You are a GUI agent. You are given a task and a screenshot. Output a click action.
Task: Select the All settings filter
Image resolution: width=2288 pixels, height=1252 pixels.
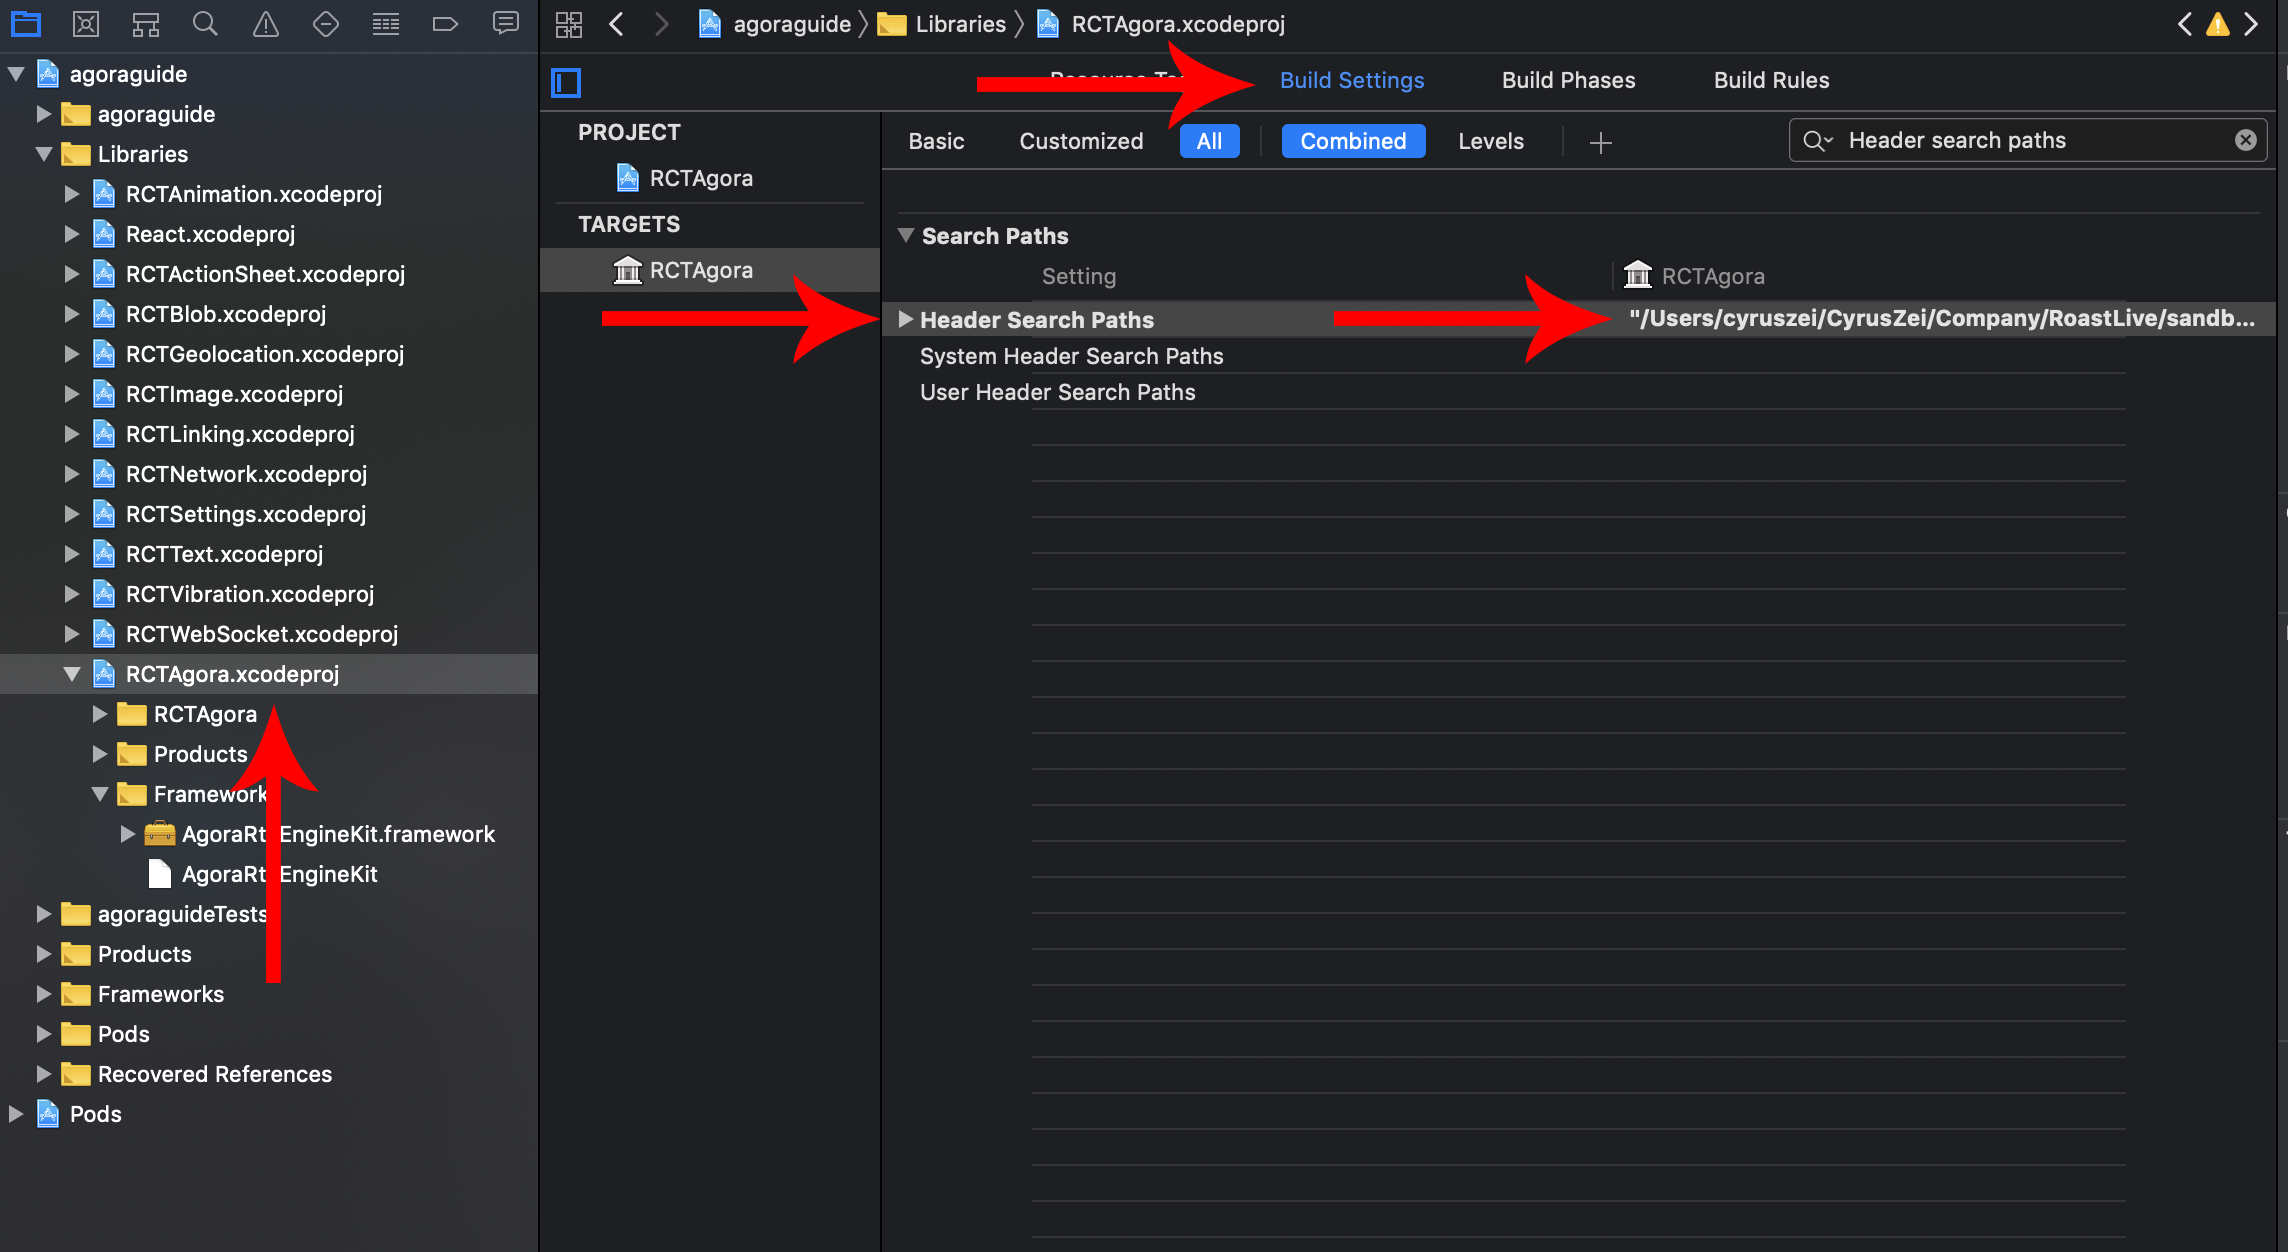coord(1209,141)
